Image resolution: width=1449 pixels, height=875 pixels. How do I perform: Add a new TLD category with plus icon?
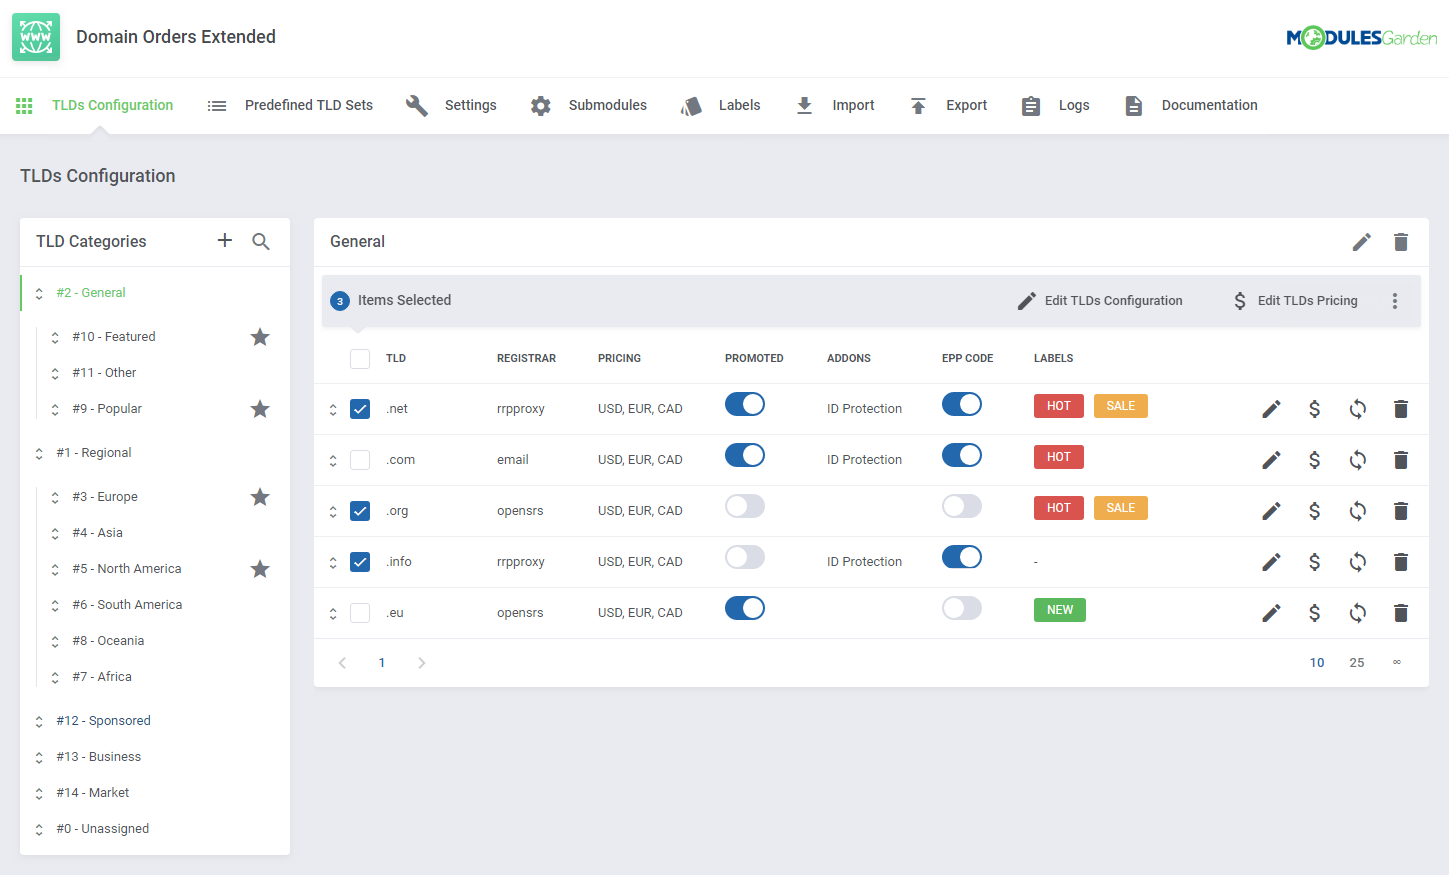click(225, 241)
